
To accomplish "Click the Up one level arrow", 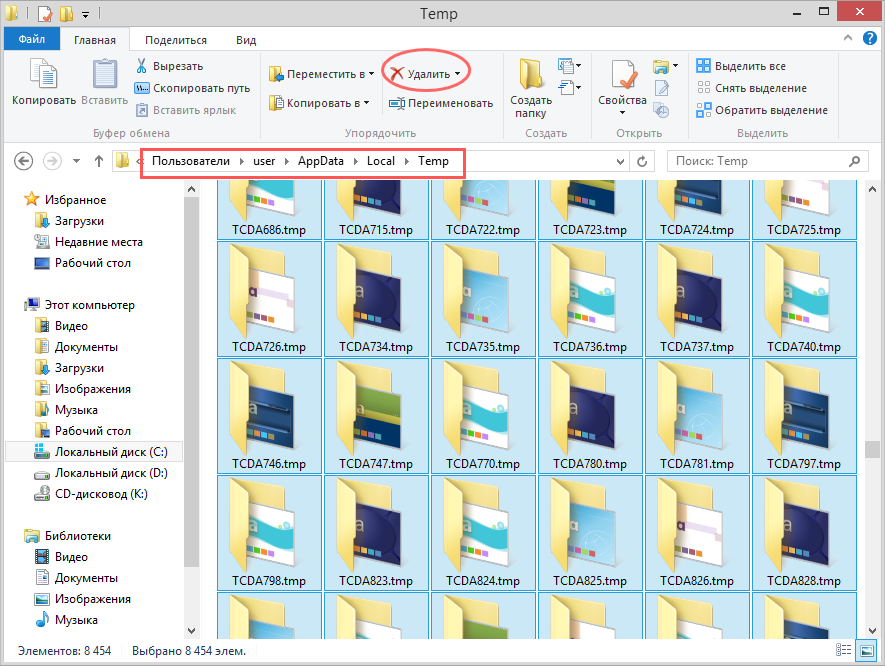I will coord(99,161).
